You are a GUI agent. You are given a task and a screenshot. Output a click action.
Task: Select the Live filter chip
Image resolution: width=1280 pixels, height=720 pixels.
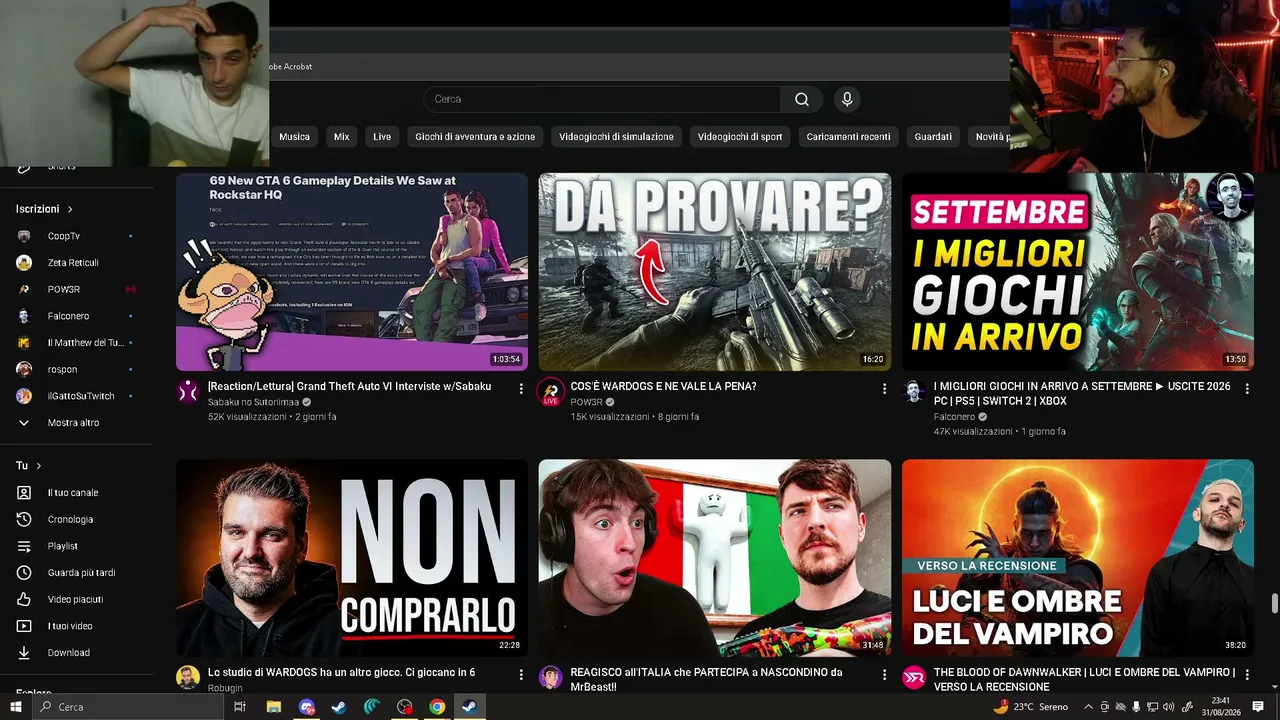coord(382,137)
